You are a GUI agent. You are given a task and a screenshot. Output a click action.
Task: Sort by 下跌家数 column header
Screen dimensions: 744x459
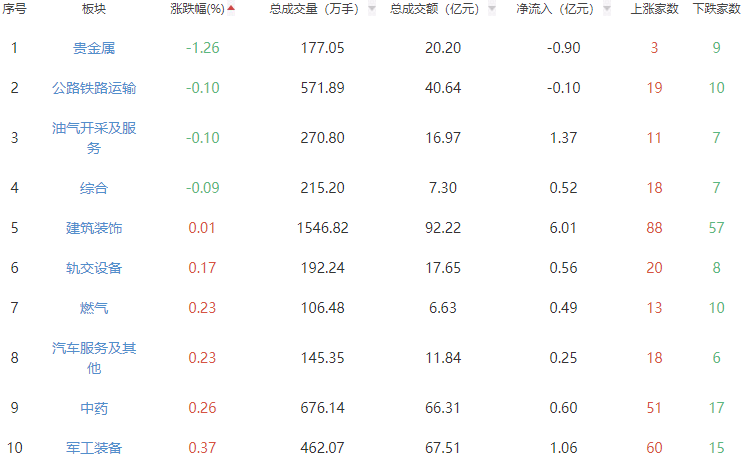point(716,9)
